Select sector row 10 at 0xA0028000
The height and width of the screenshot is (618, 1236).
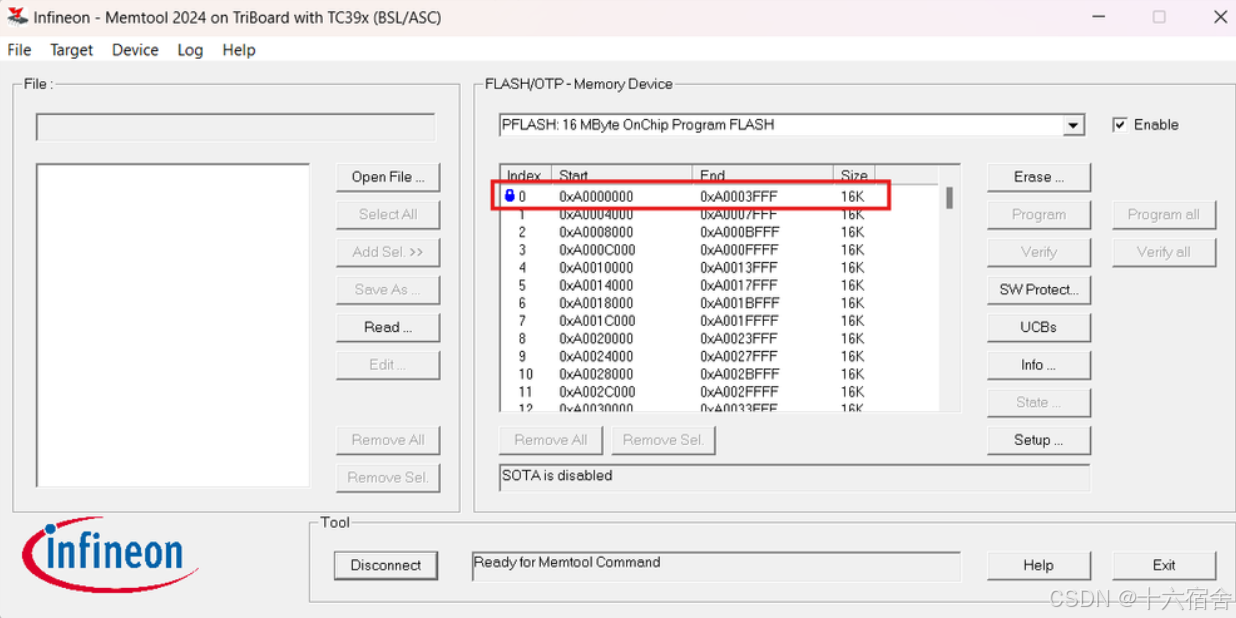click(720, 374)
